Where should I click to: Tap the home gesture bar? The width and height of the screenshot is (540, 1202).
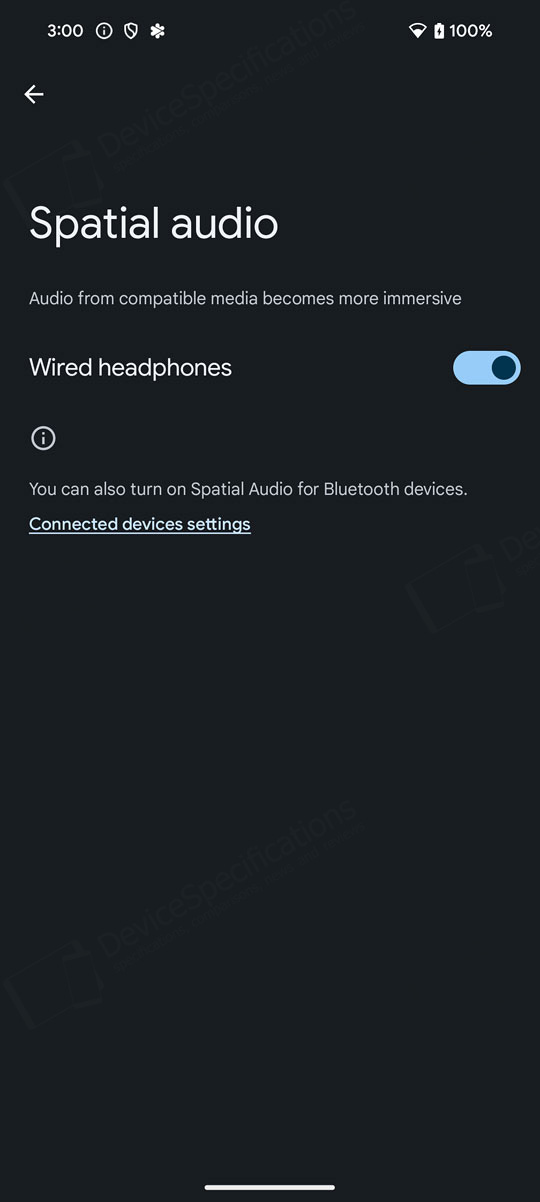pyautogui.click(x=270, y=1187)
